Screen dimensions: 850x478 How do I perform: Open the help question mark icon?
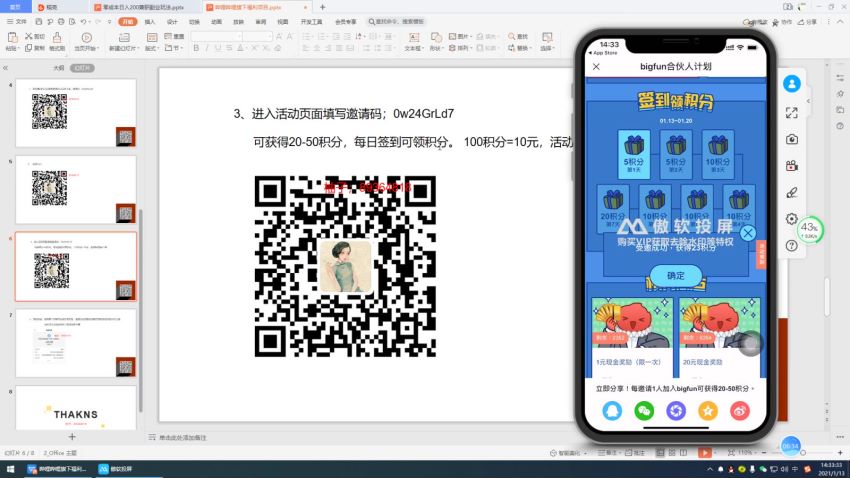[x=791, y=246]
